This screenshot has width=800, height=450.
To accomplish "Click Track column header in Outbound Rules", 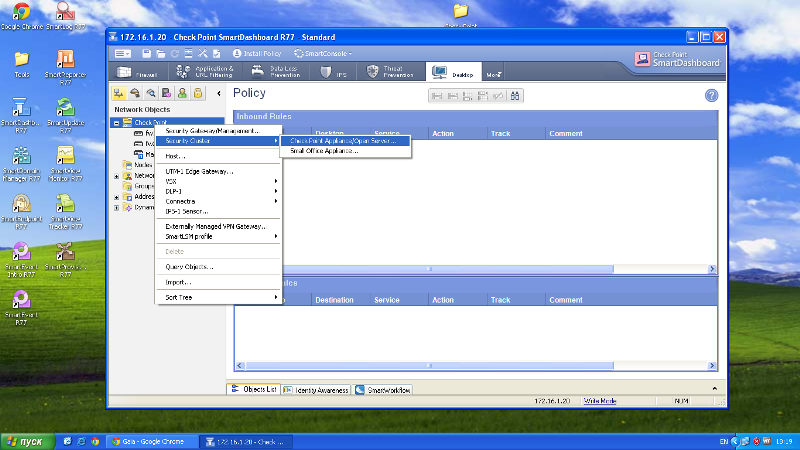I will point(516,300).
